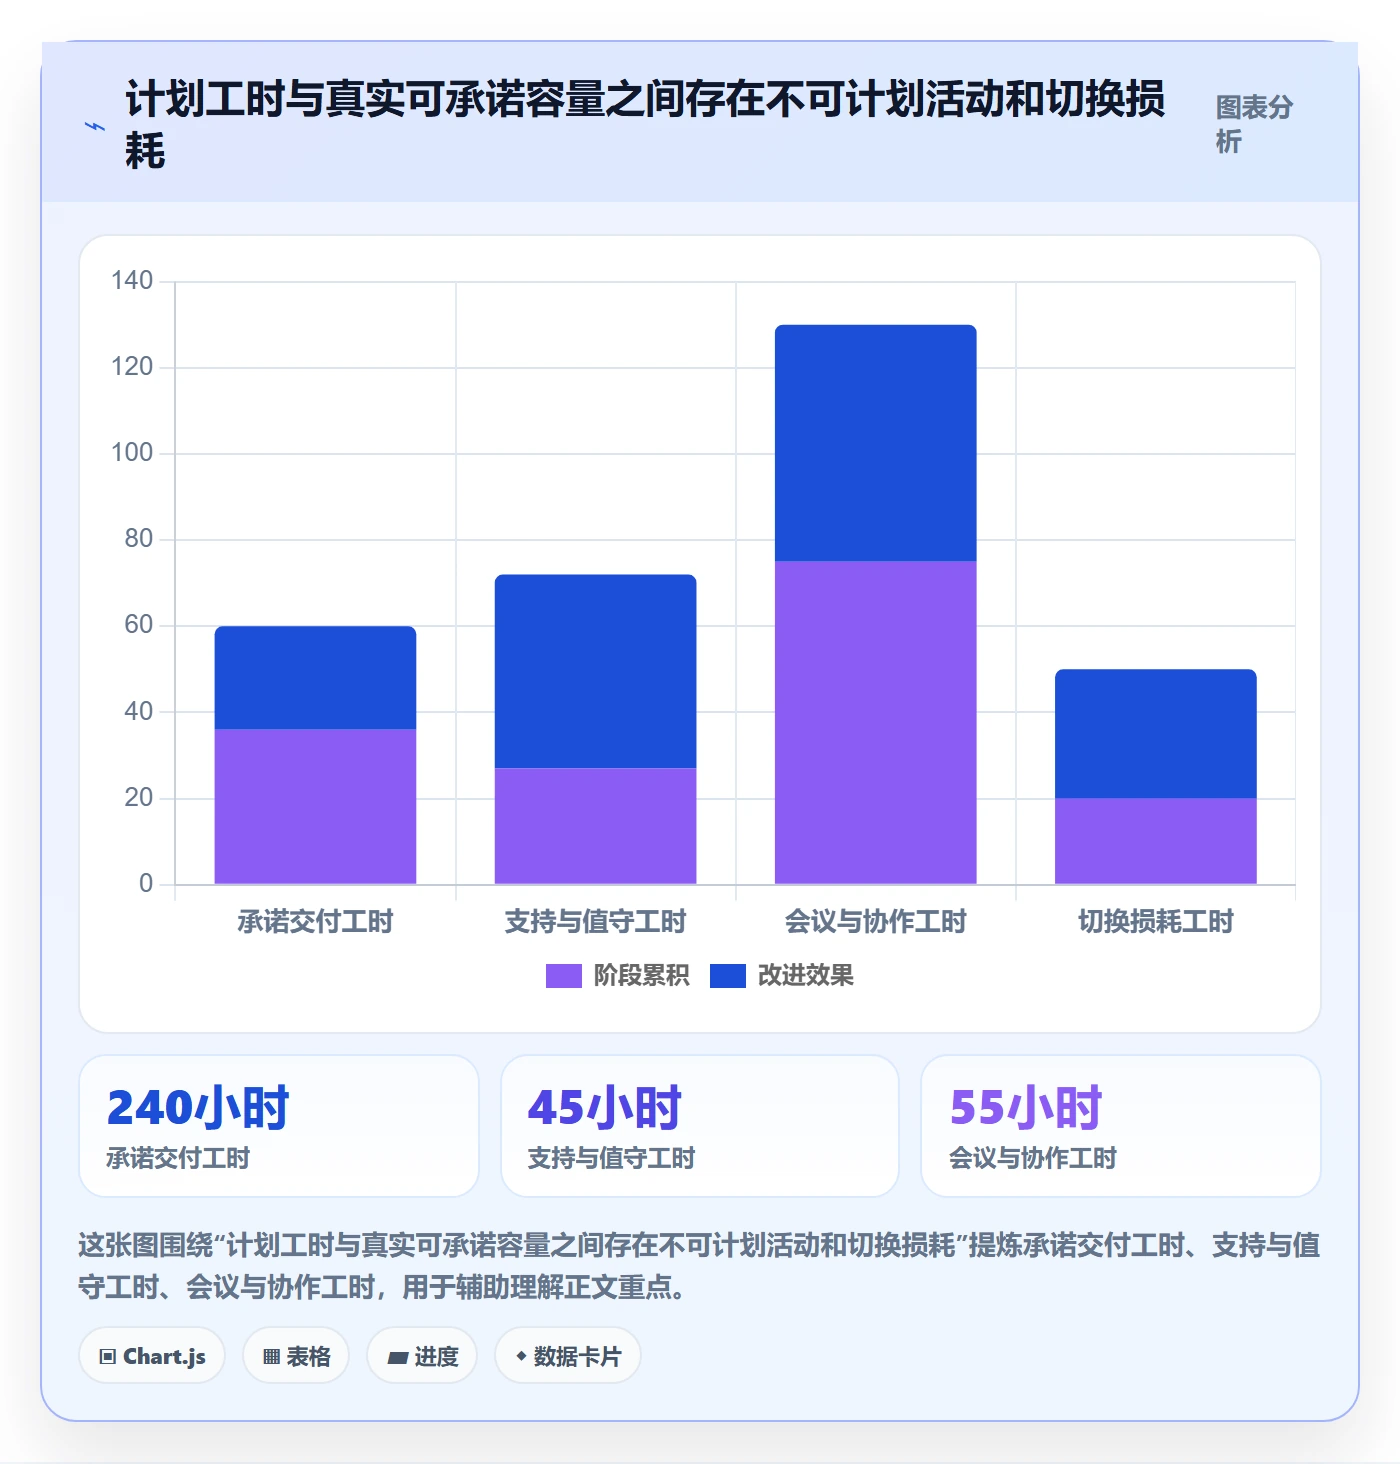Click blue segment of 支持与值守工时 bar
This screenshot has height=1464, width=1400.
coord(595,671)
